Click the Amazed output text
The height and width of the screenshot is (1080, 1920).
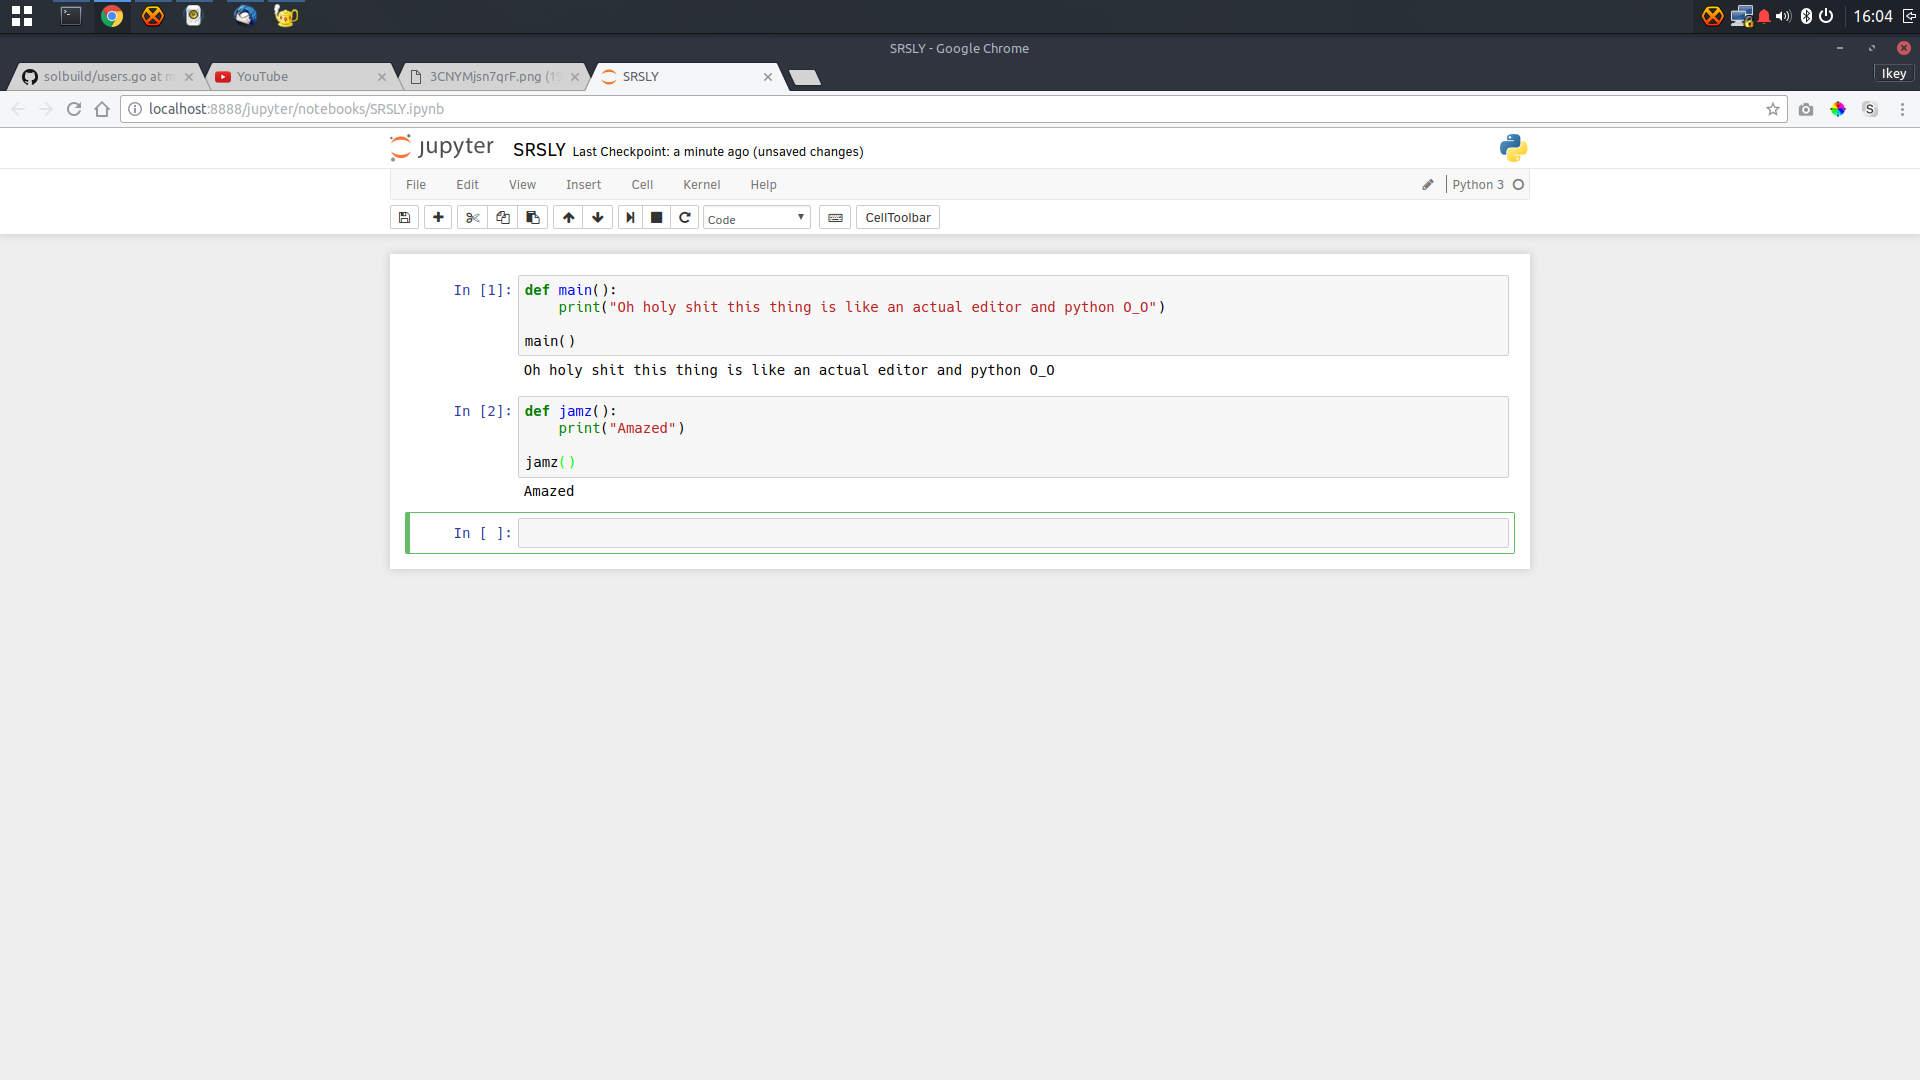(549, 491)
